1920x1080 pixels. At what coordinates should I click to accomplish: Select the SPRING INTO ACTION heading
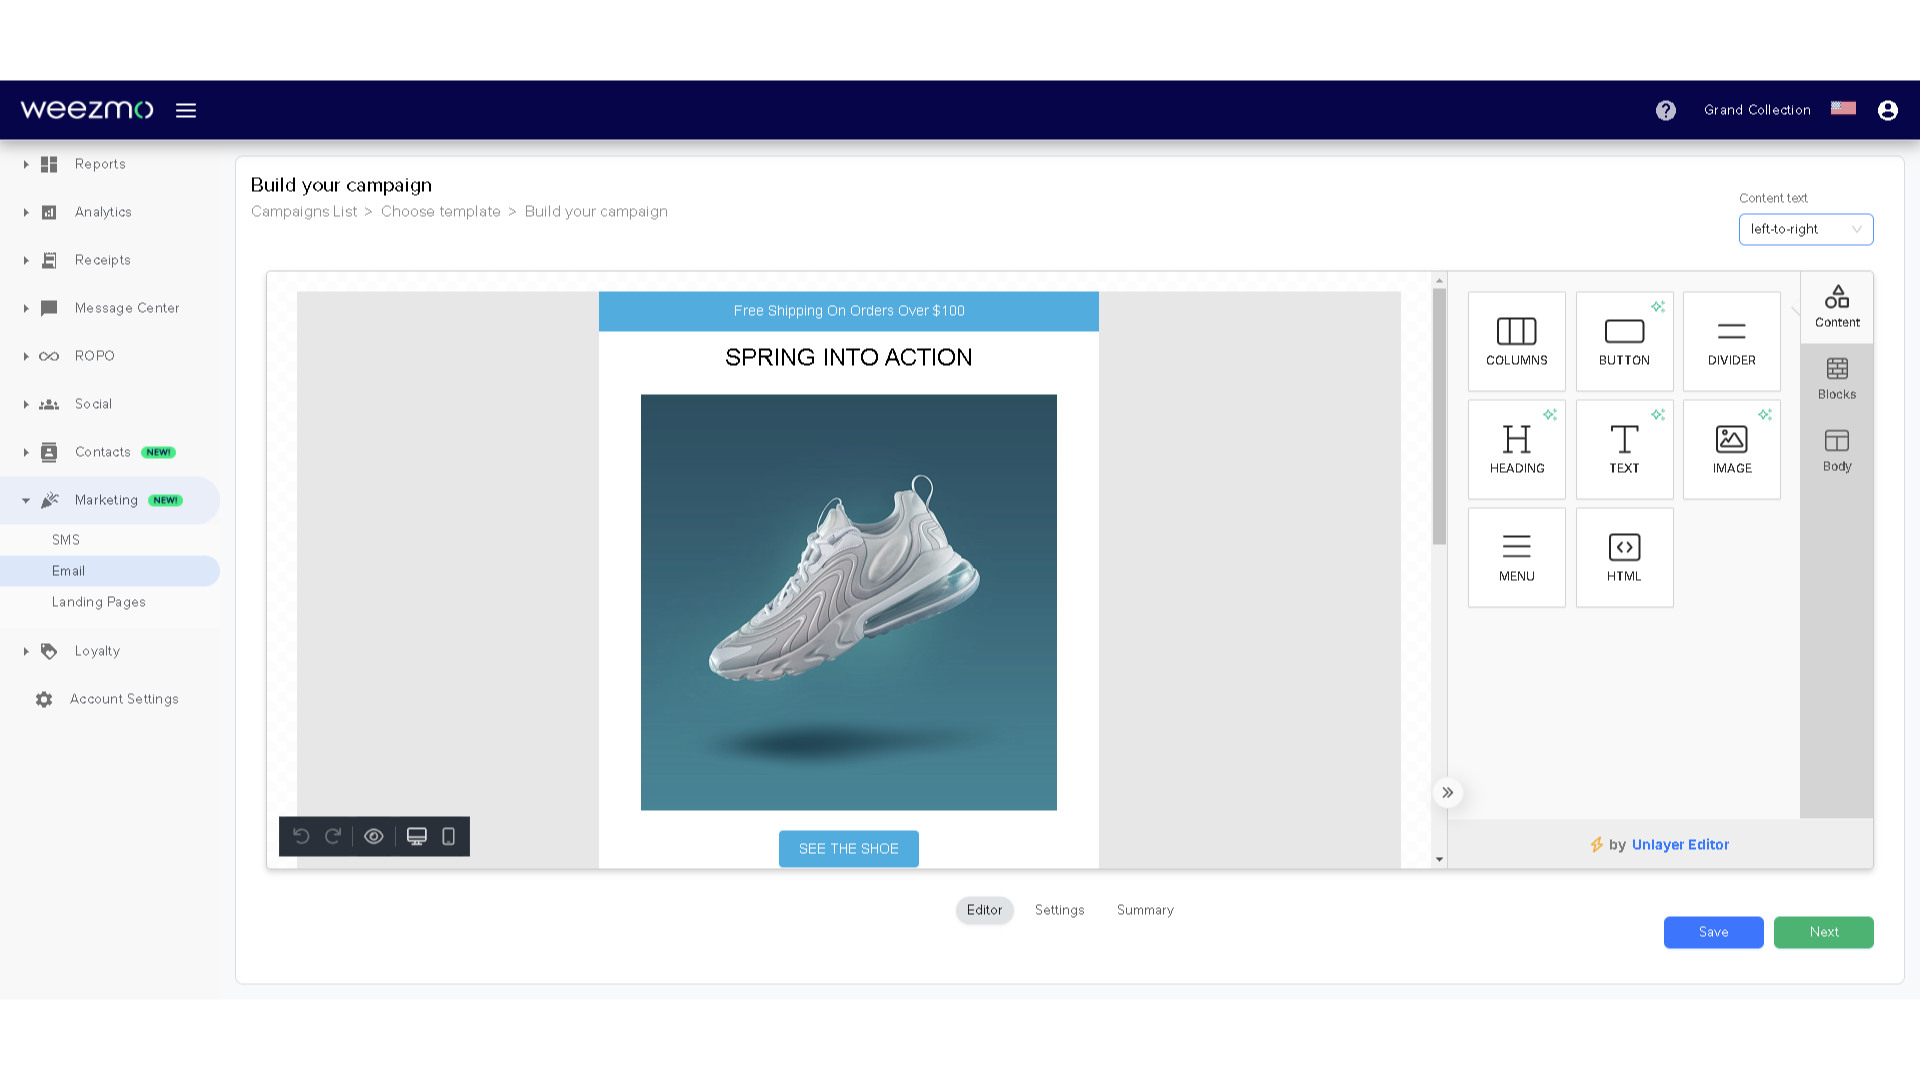point(848,358)
